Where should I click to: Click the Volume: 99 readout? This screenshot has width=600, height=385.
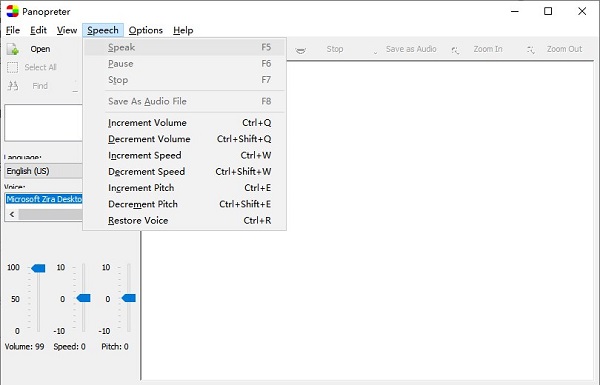click(24, 347)
